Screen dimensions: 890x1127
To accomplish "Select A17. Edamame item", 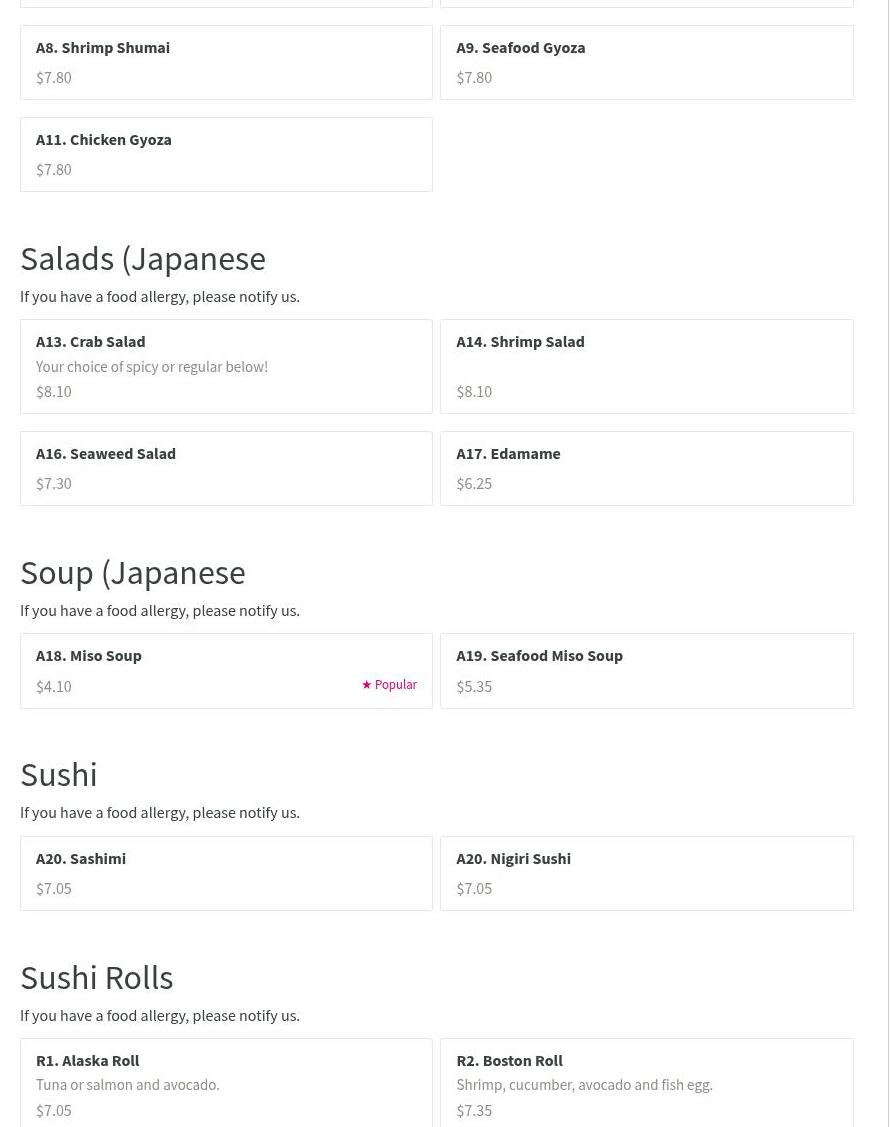I will pyautogui.click(x=646, y=468).
